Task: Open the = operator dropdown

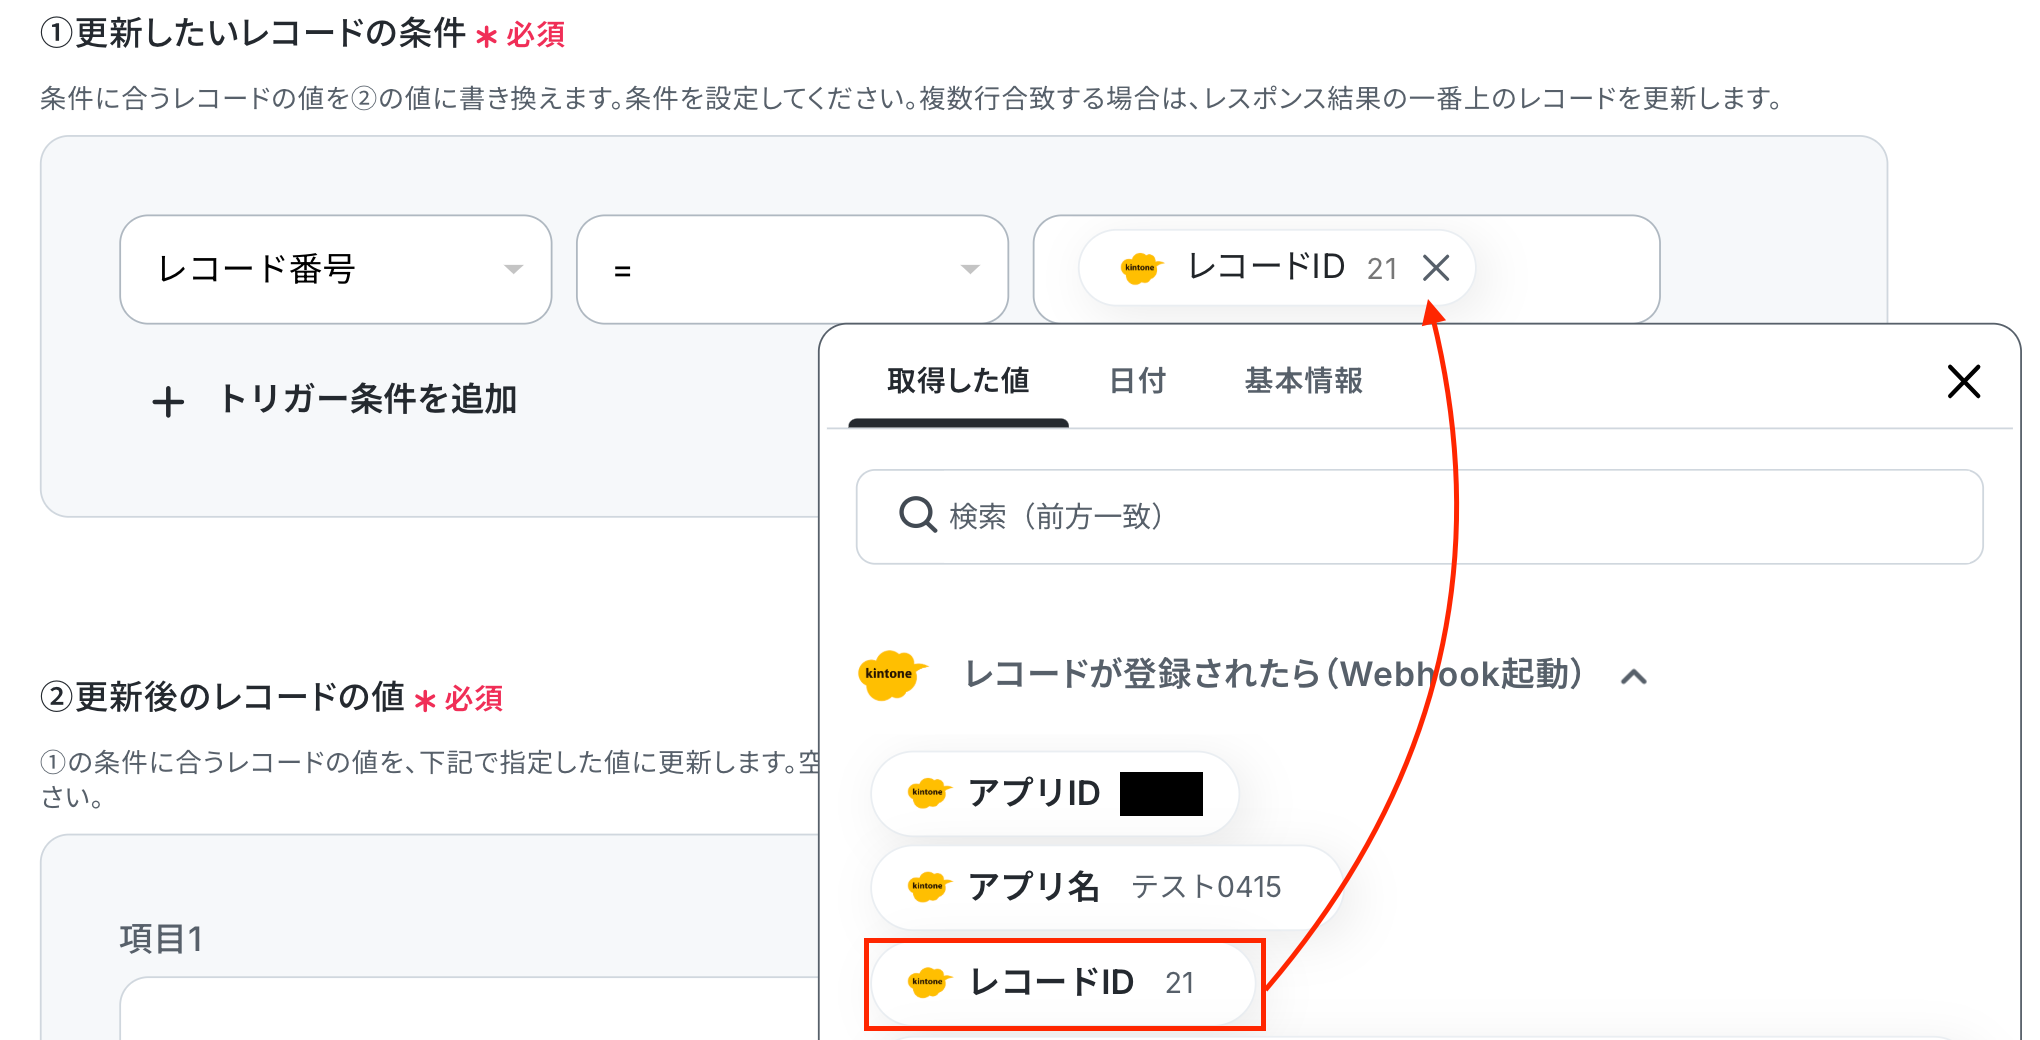Action: [792, 269]
